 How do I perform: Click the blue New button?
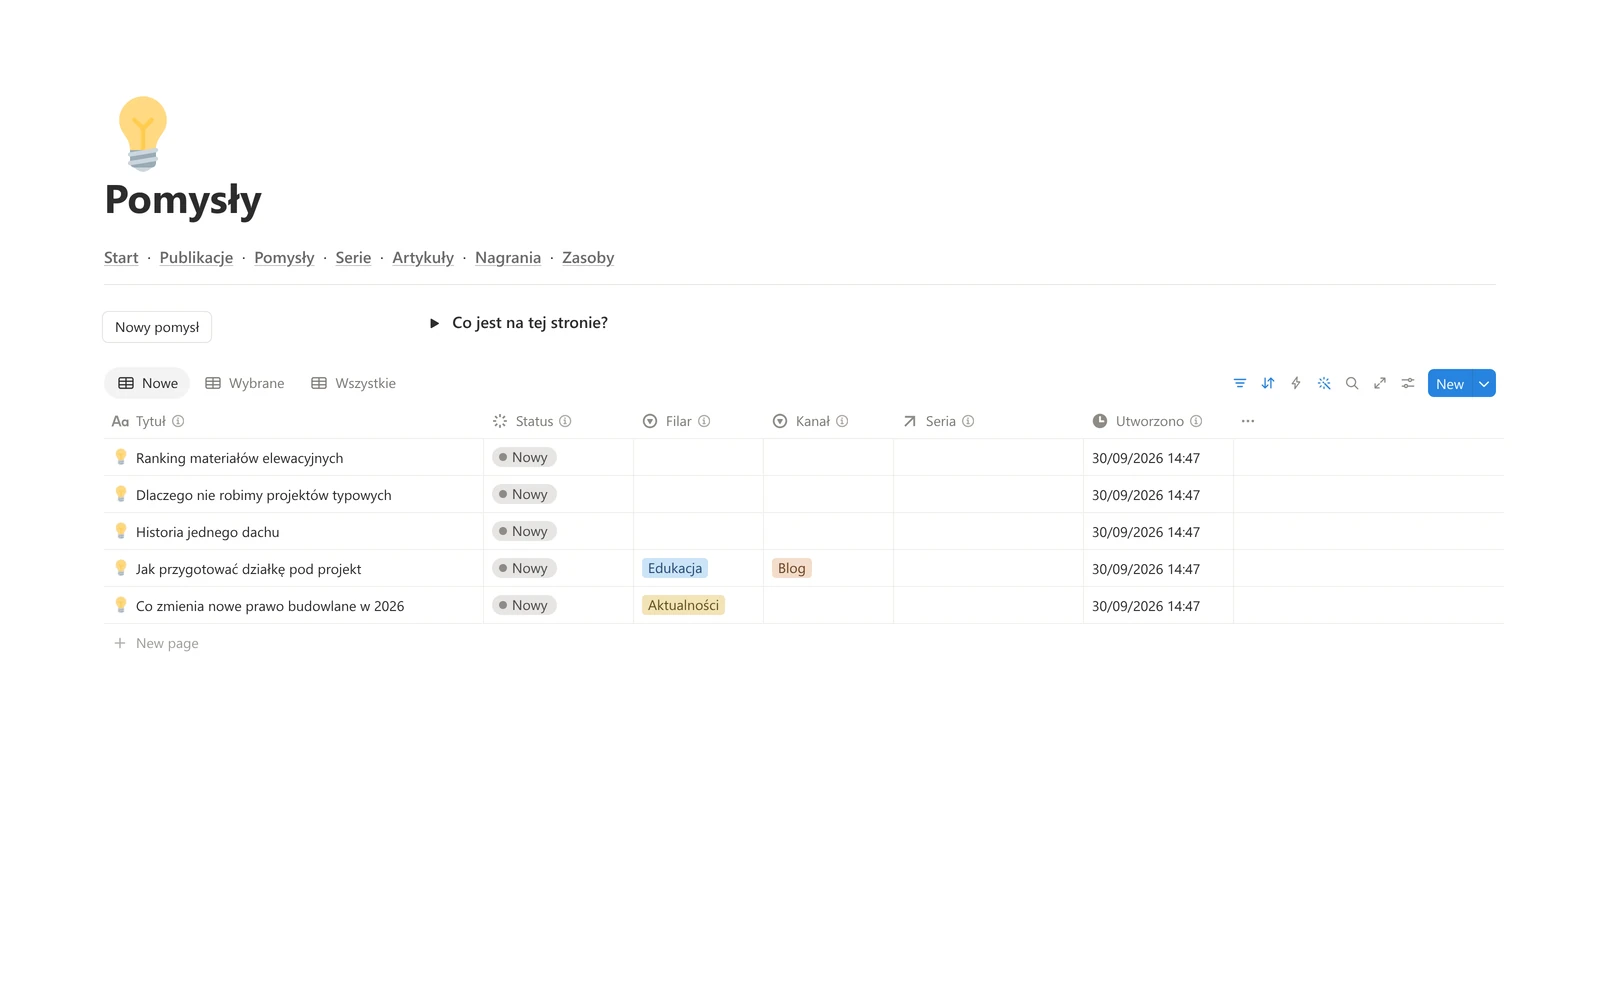click(x=1450, y=383)
